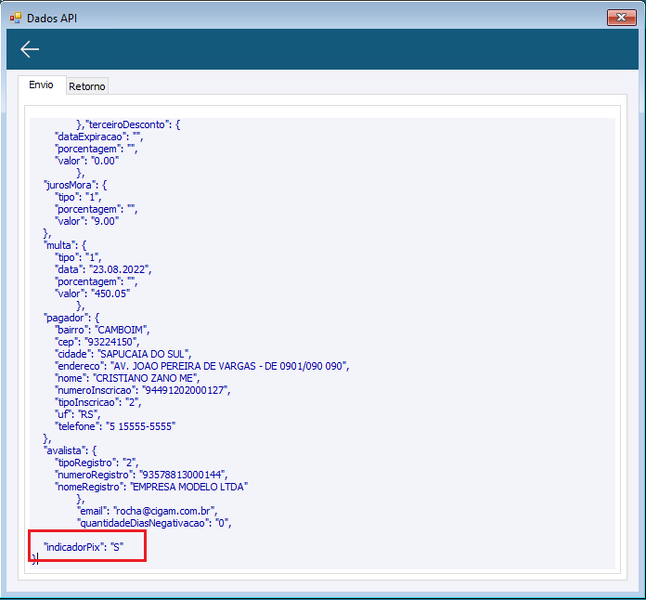This screenshot has width=646, height=600.
Task: Click the "jurosMora" line
Action: (x=75, y=185)
